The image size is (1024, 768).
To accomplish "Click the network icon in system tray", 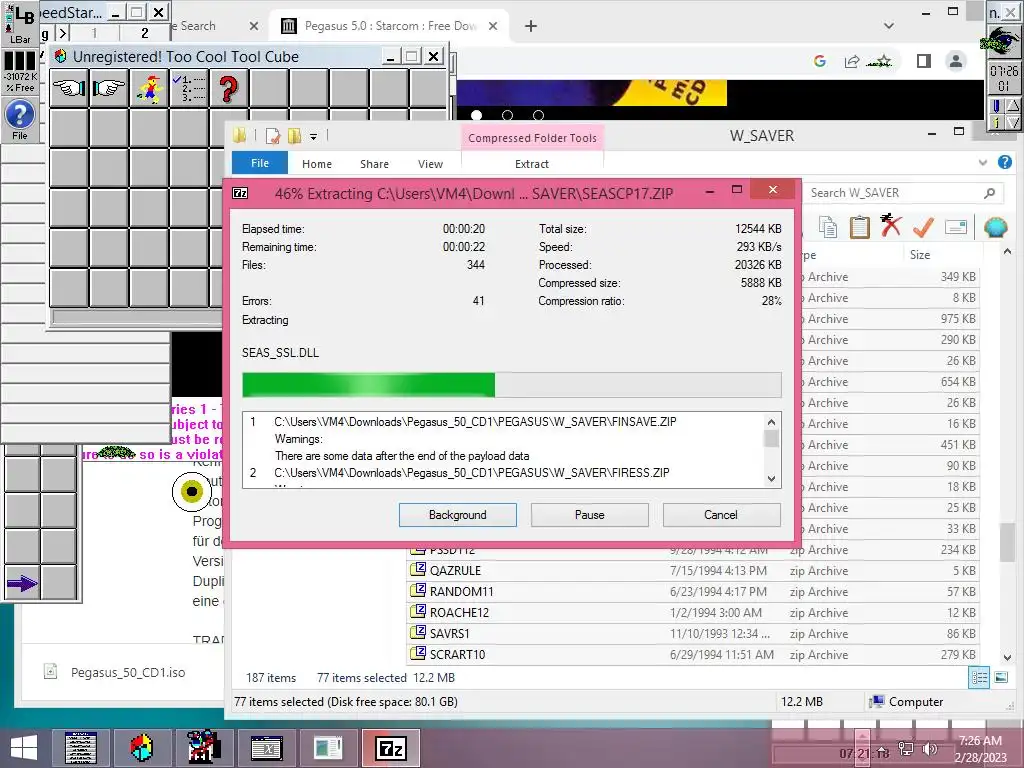I will pos(906,749).
